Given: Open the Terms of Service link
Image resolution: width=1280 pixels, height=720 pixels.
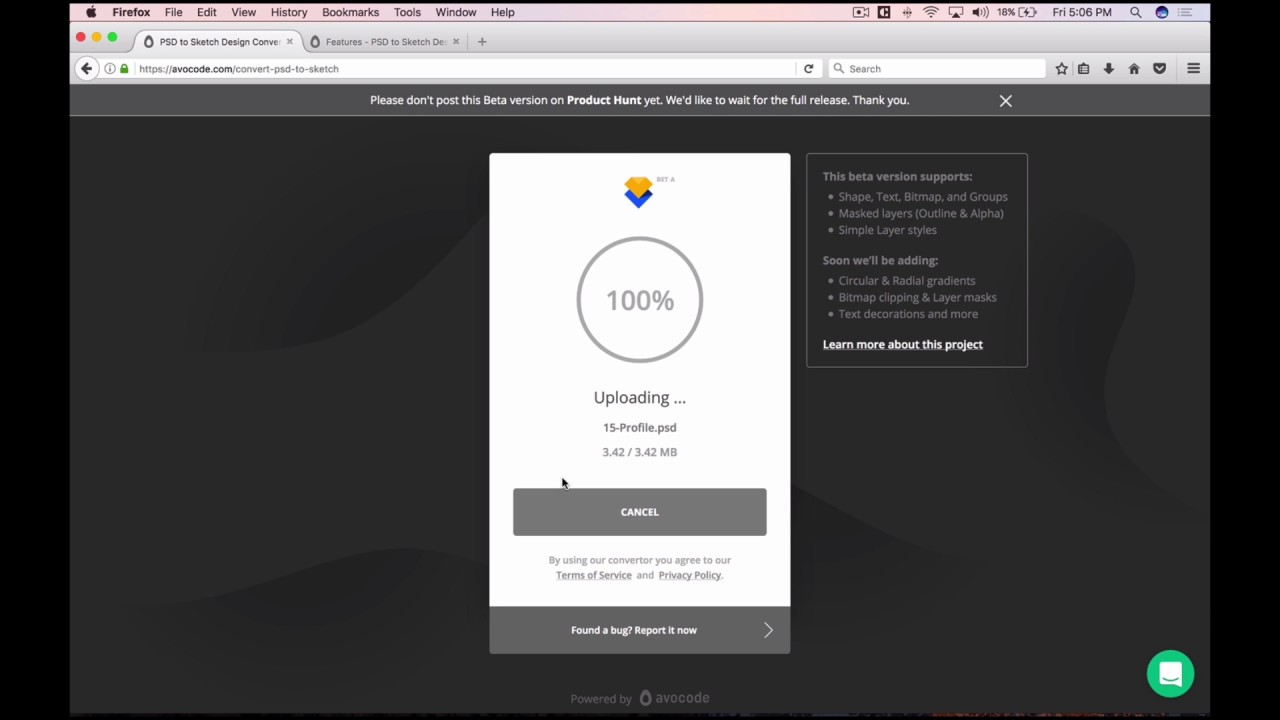Looking at the screenshot, I should point(594,575).
